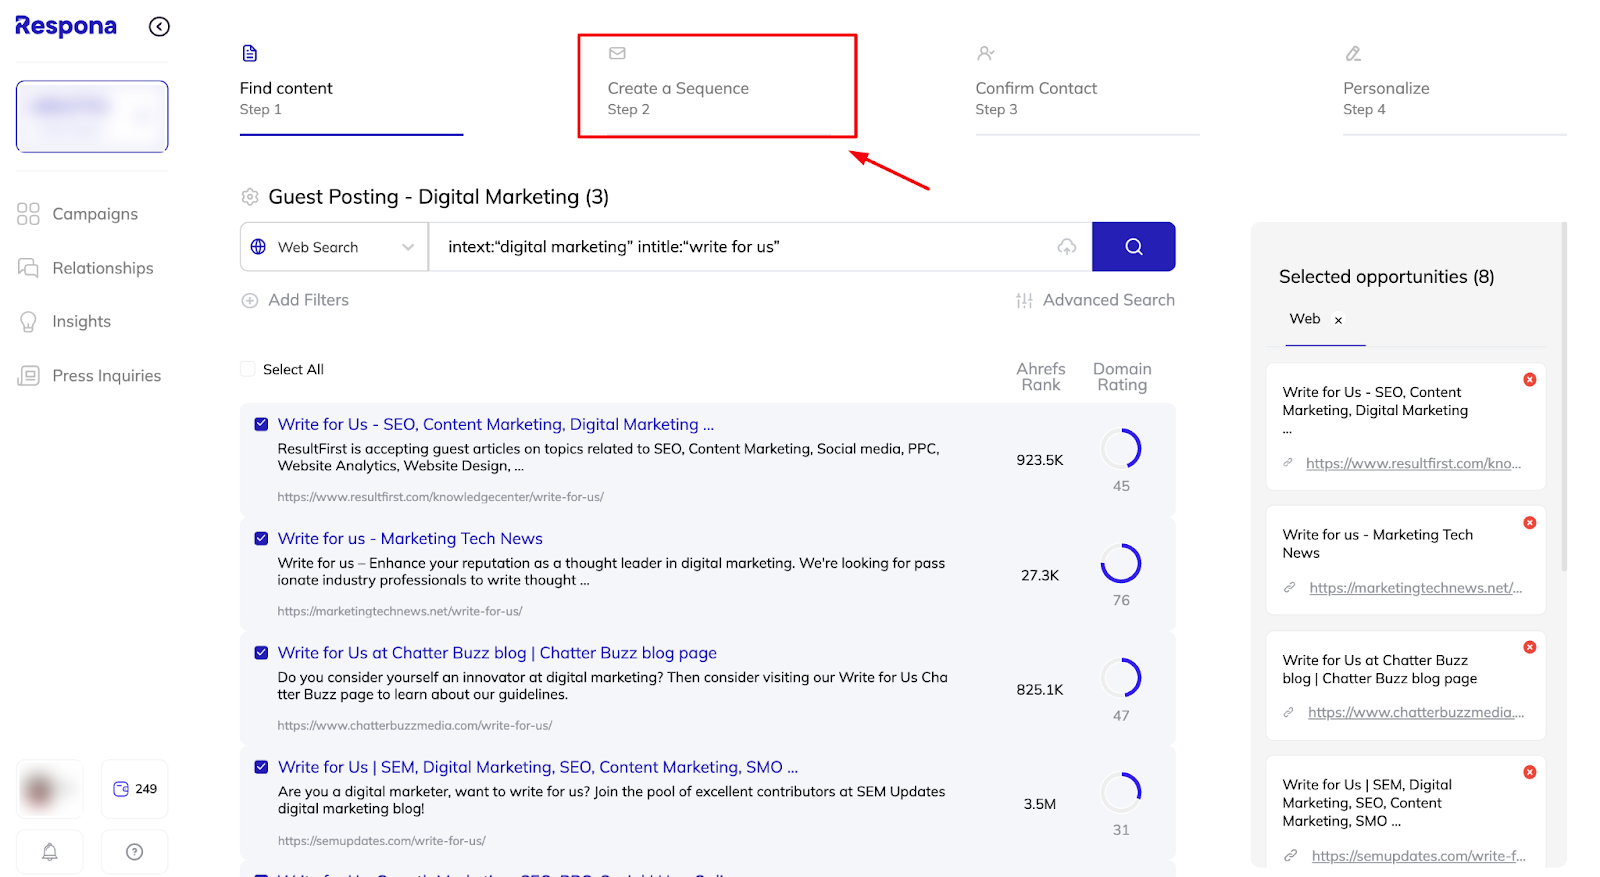Open Campaigns in the sidebar
1600x877 pixels.
95,214
